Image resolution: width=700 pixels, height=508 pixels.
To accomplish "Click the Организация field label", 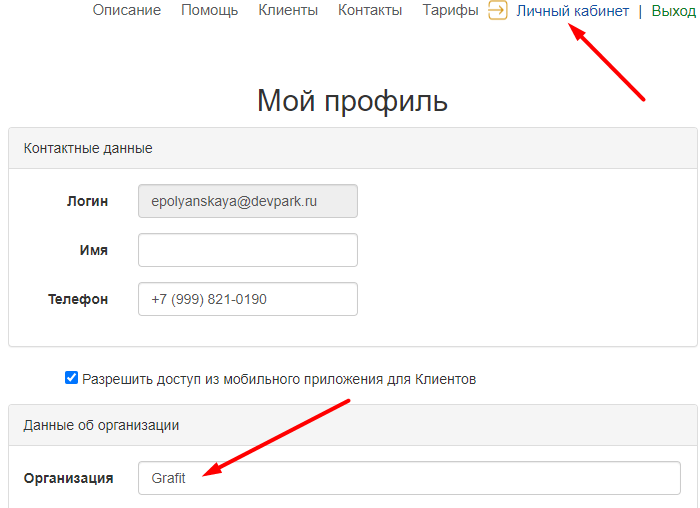I will pos(68,478).
